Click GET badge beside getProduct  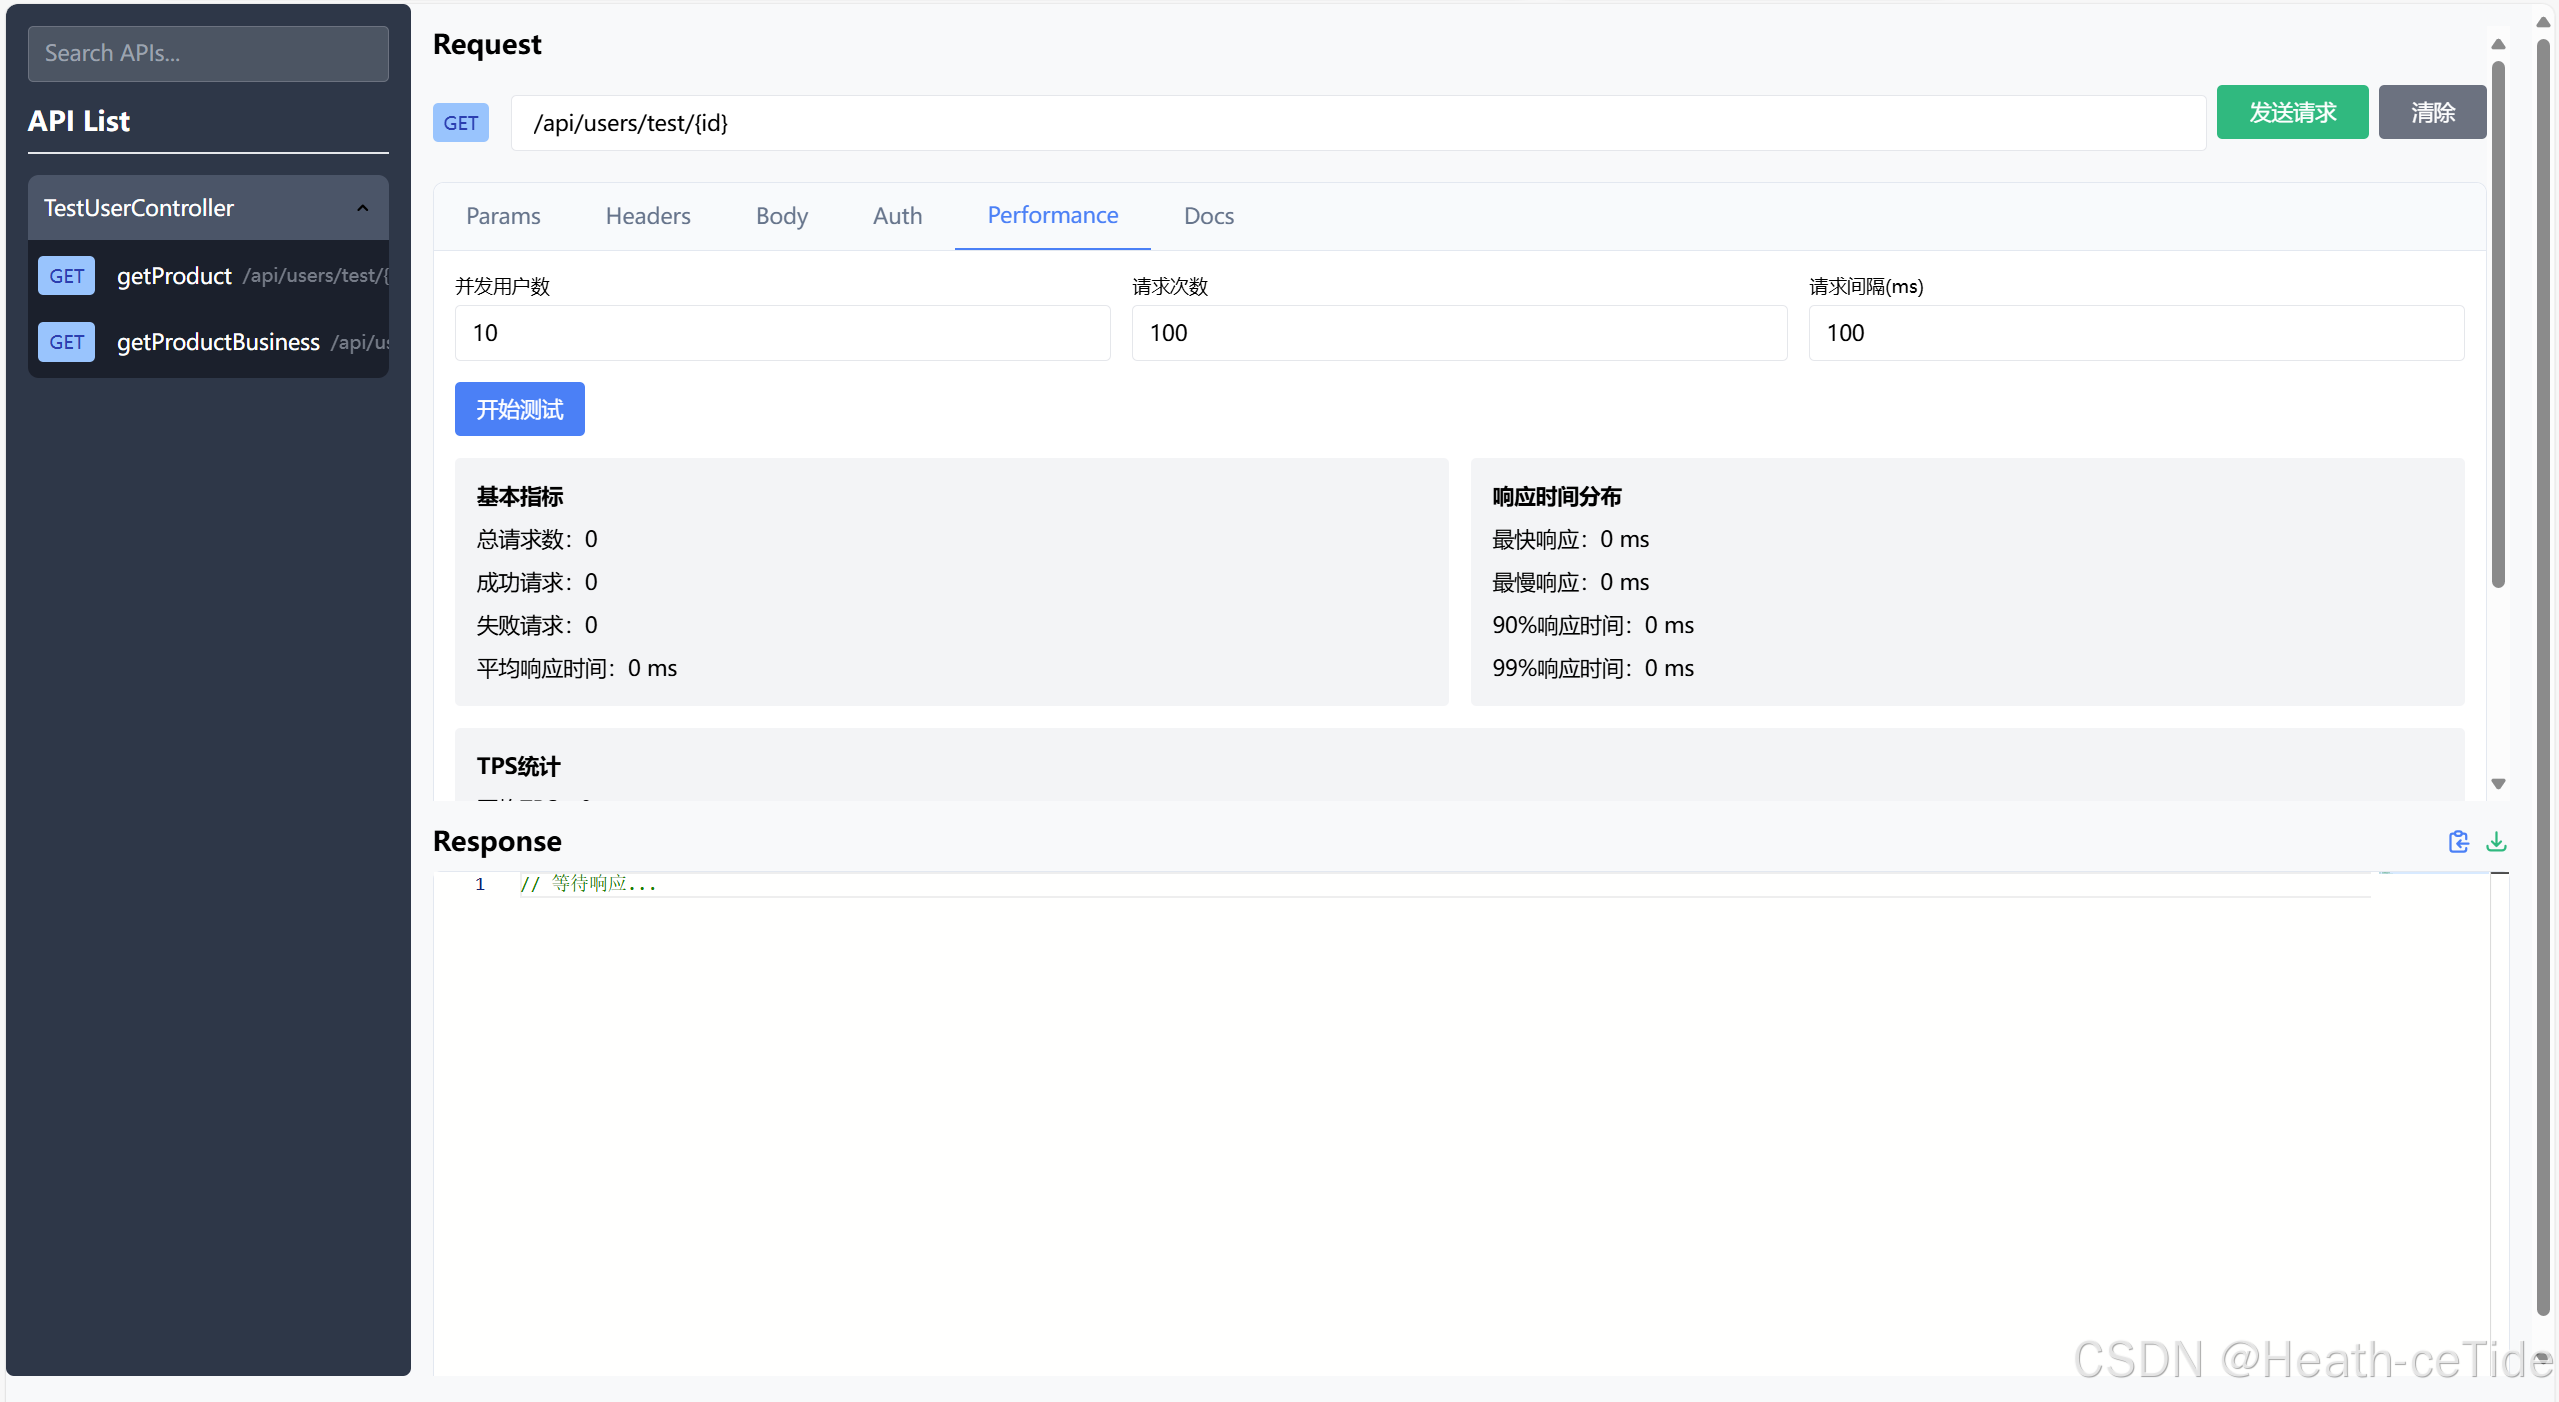coord(66,276)
